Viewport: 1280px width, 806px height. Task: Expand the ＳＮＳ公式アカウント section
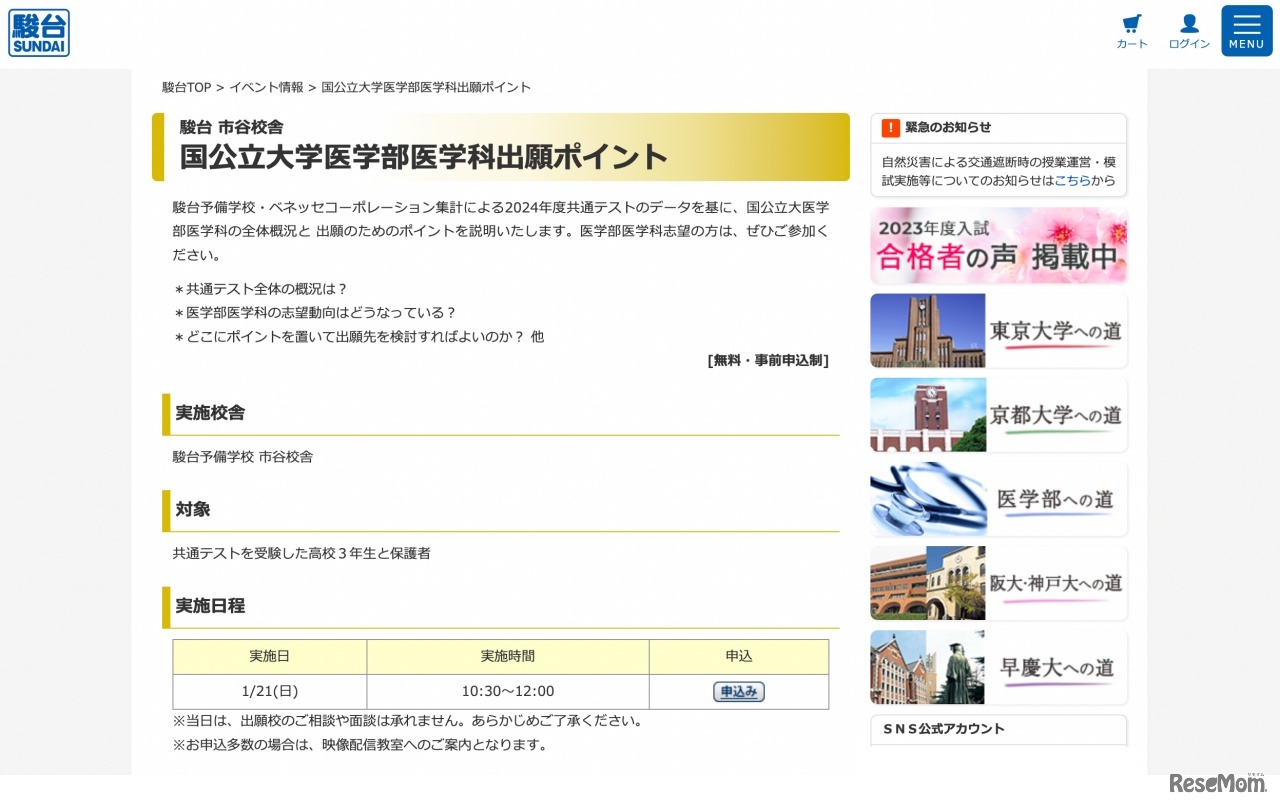click(x=997, y=729)
